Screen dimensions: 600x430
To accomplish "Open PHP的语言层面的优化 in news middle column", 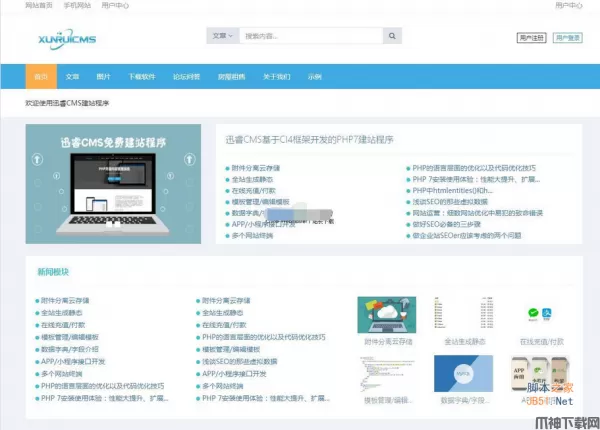I will (264, 337).
